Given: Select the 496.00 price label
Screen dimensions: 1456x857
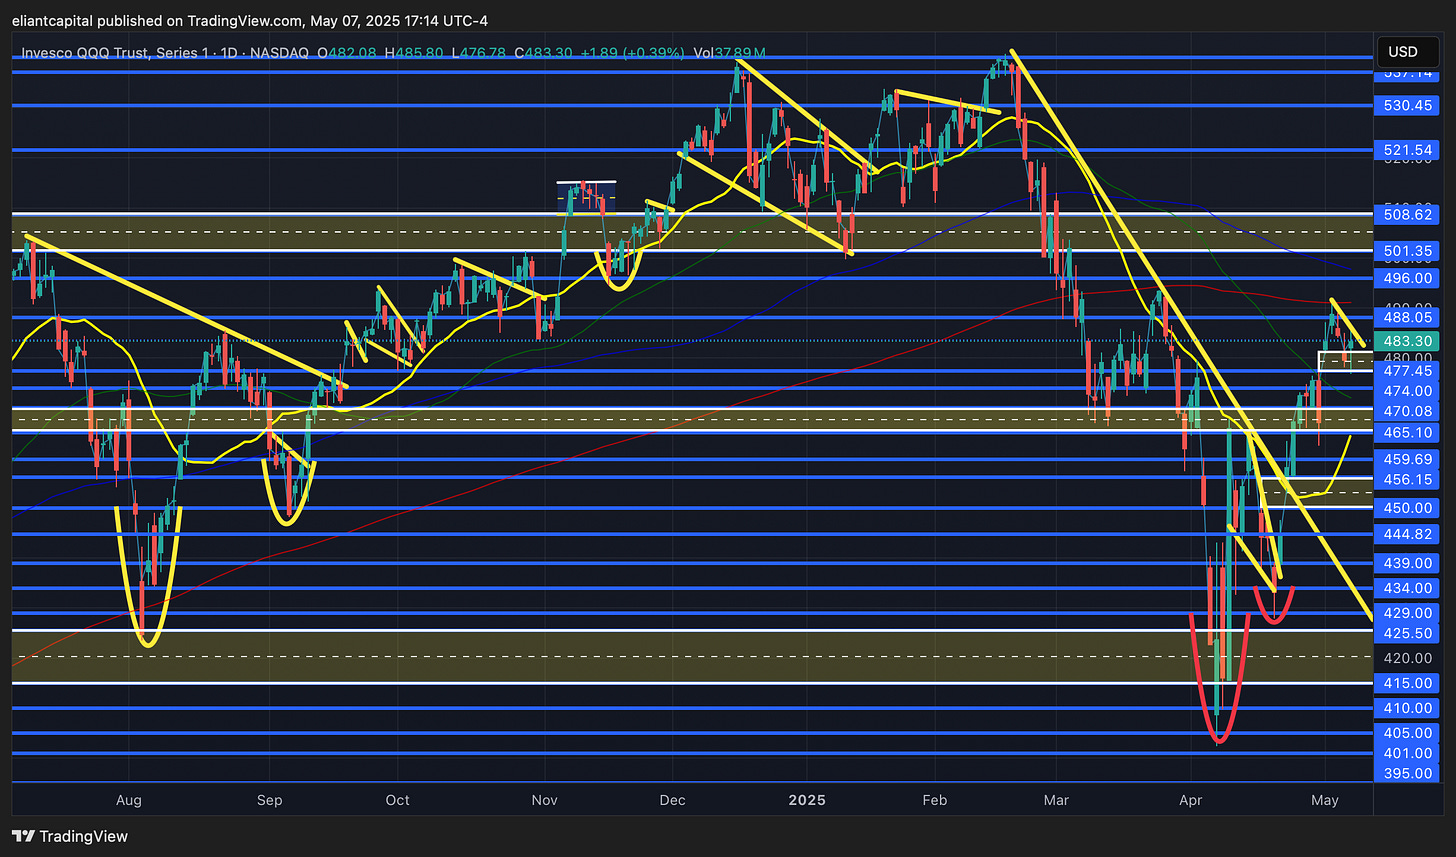Looking at the screenshot, I should coord(1407,278).
